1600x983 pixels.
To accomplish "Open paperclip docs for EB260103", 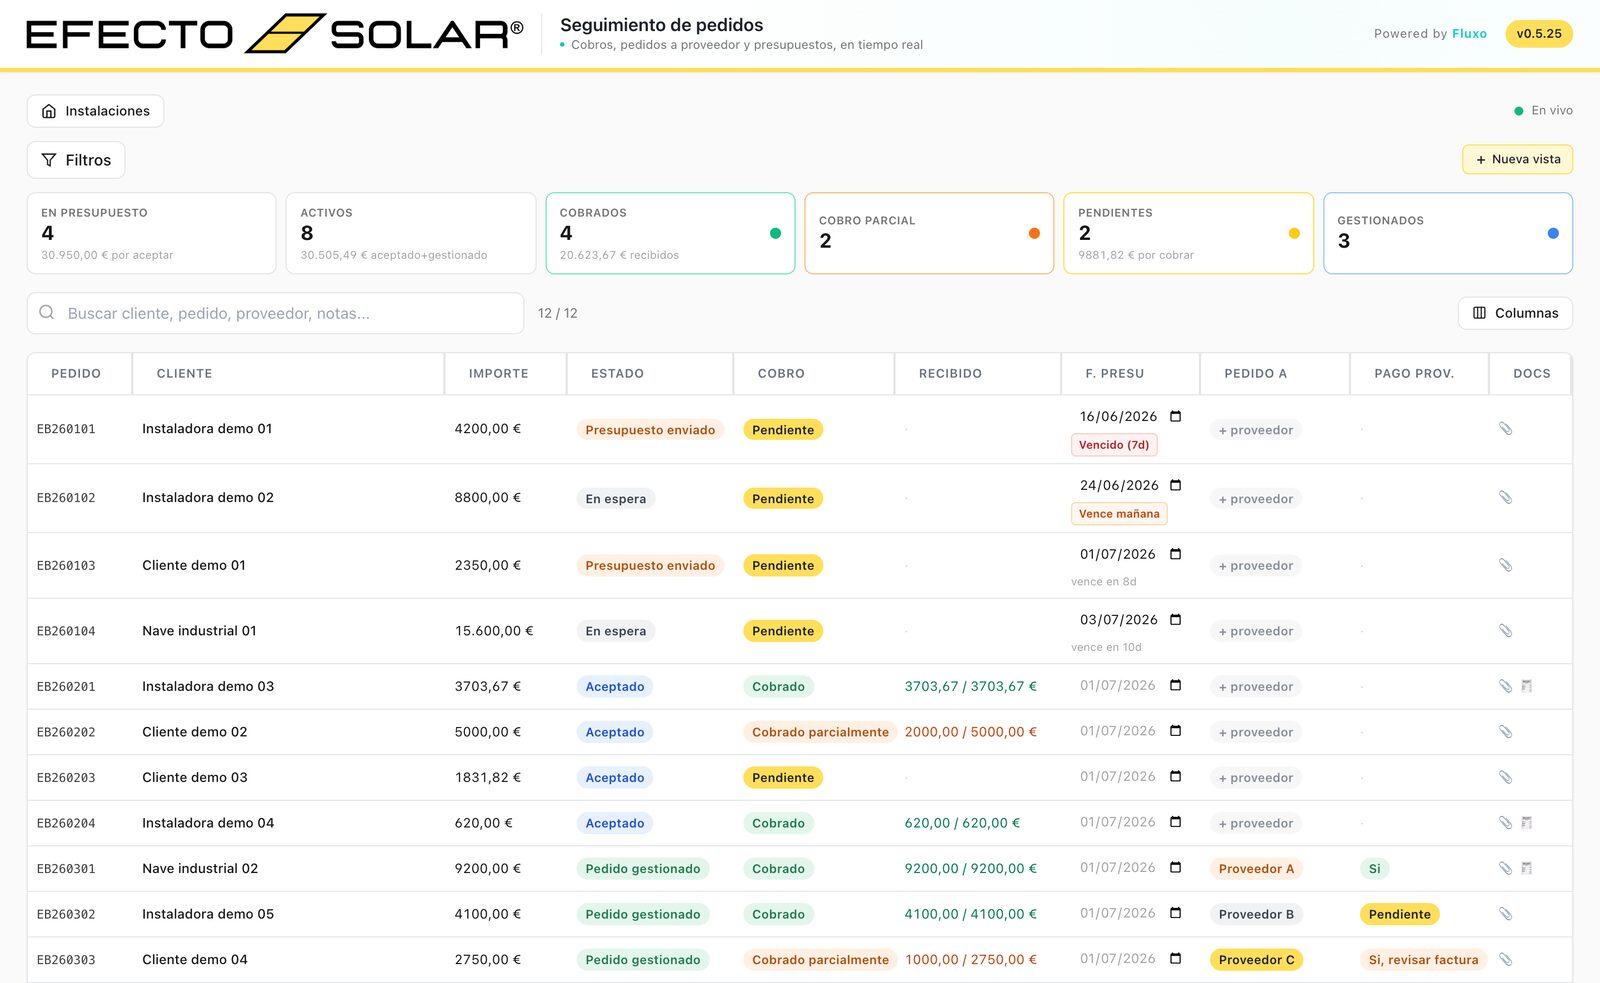I will click(x=1505, y=565).
